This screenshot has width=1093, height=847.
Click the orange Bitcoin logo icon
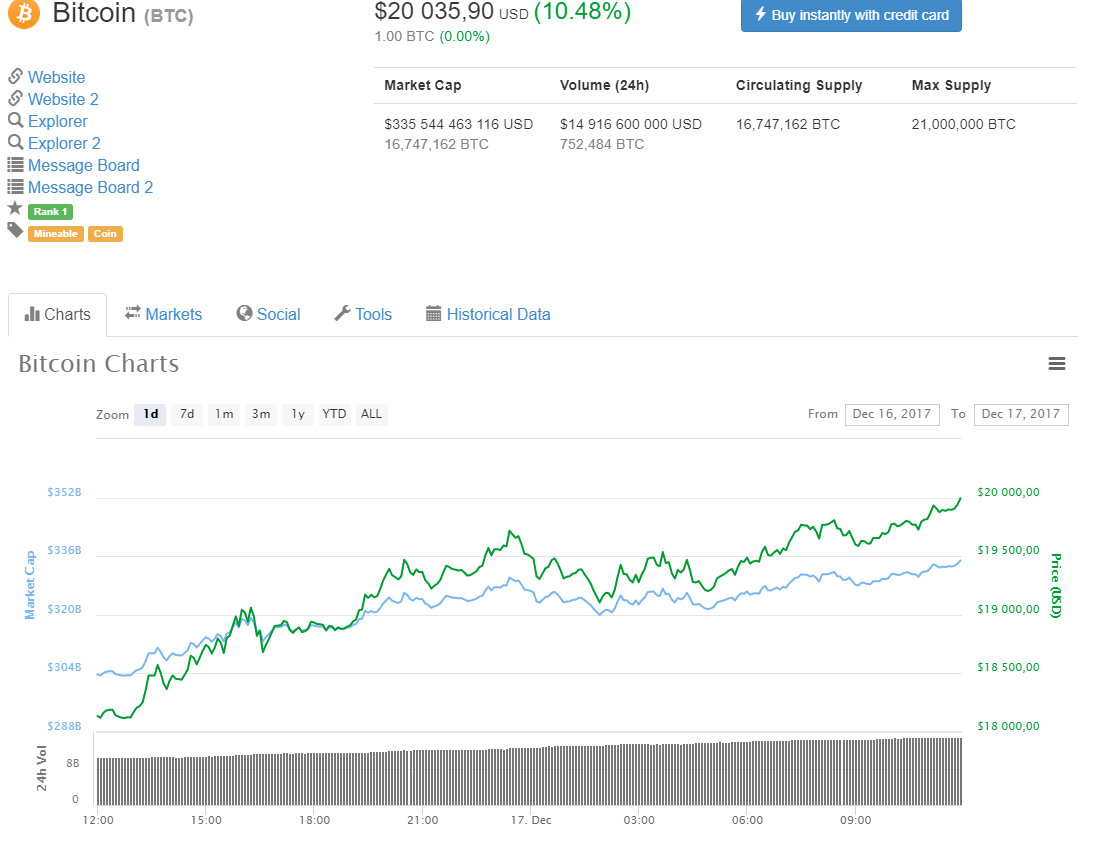(22, 13)
